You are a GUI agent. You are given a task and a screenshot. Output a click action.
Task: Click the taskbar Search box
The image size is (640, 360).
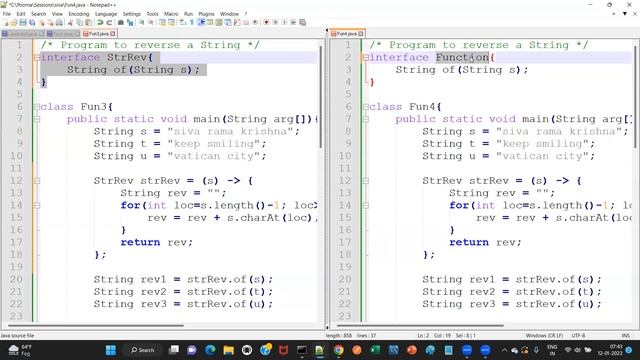[x=142, y=350]
